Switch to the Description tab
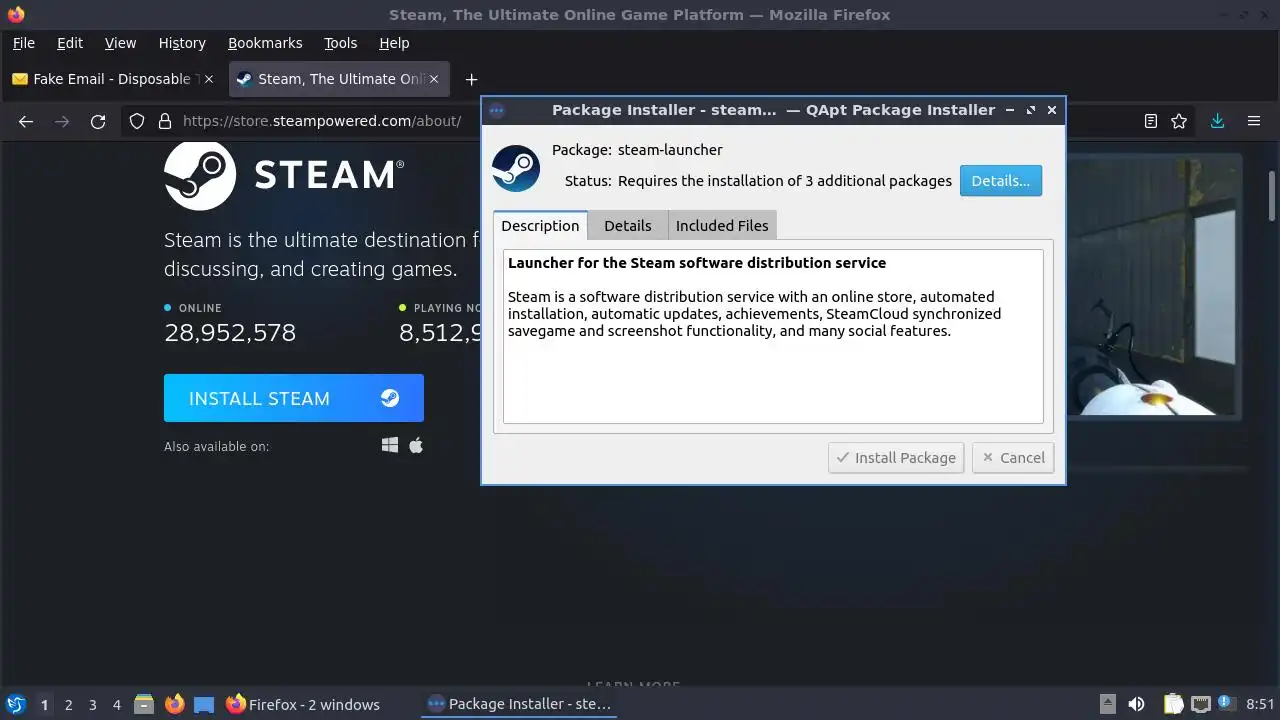The image size is (1280, 720). (x=540, y=225)
